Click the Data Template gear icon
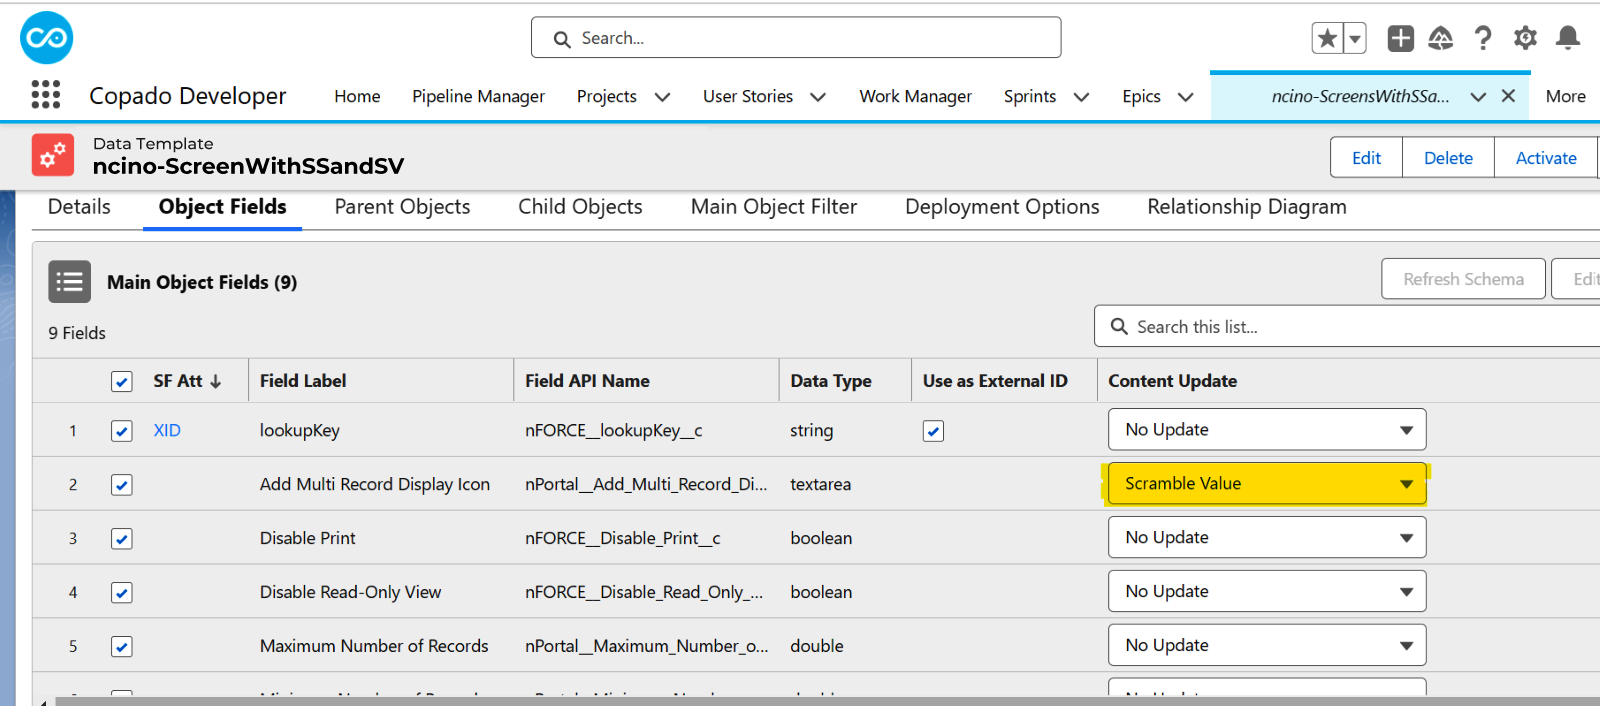The width and height of the screenshot is (1600, 706). point(53,155)
